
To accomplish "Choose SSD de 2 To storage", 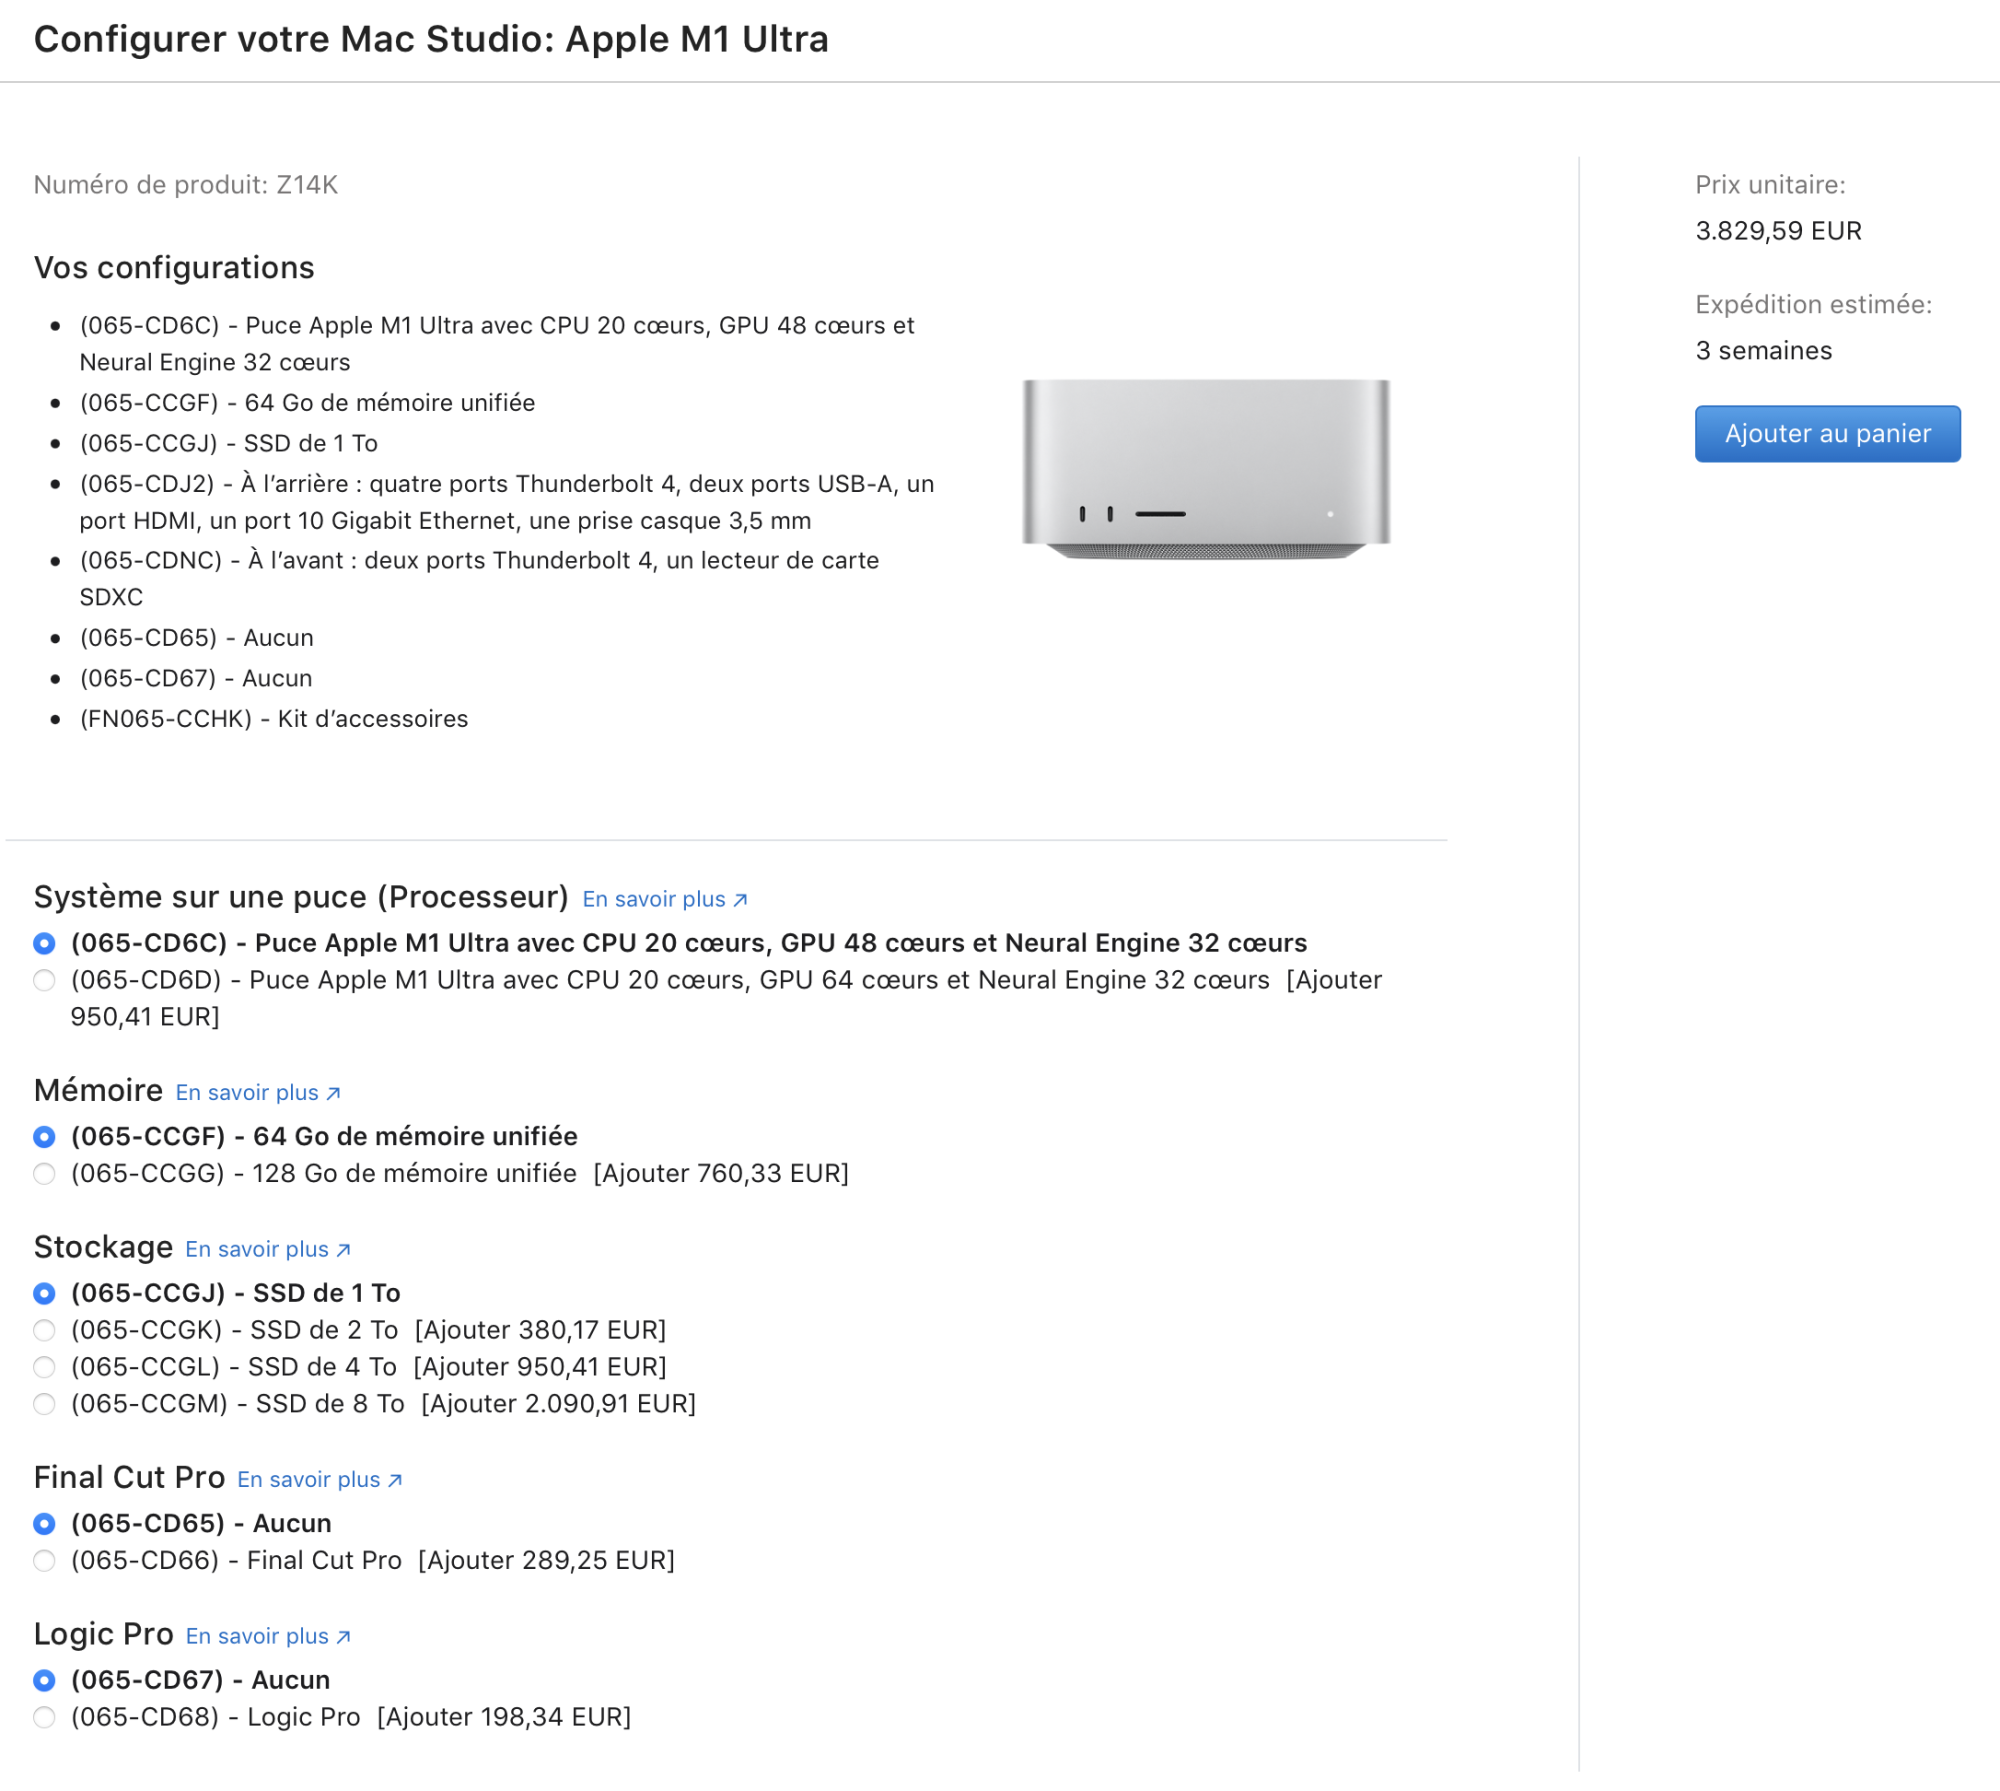I will tap(44, 1330).
